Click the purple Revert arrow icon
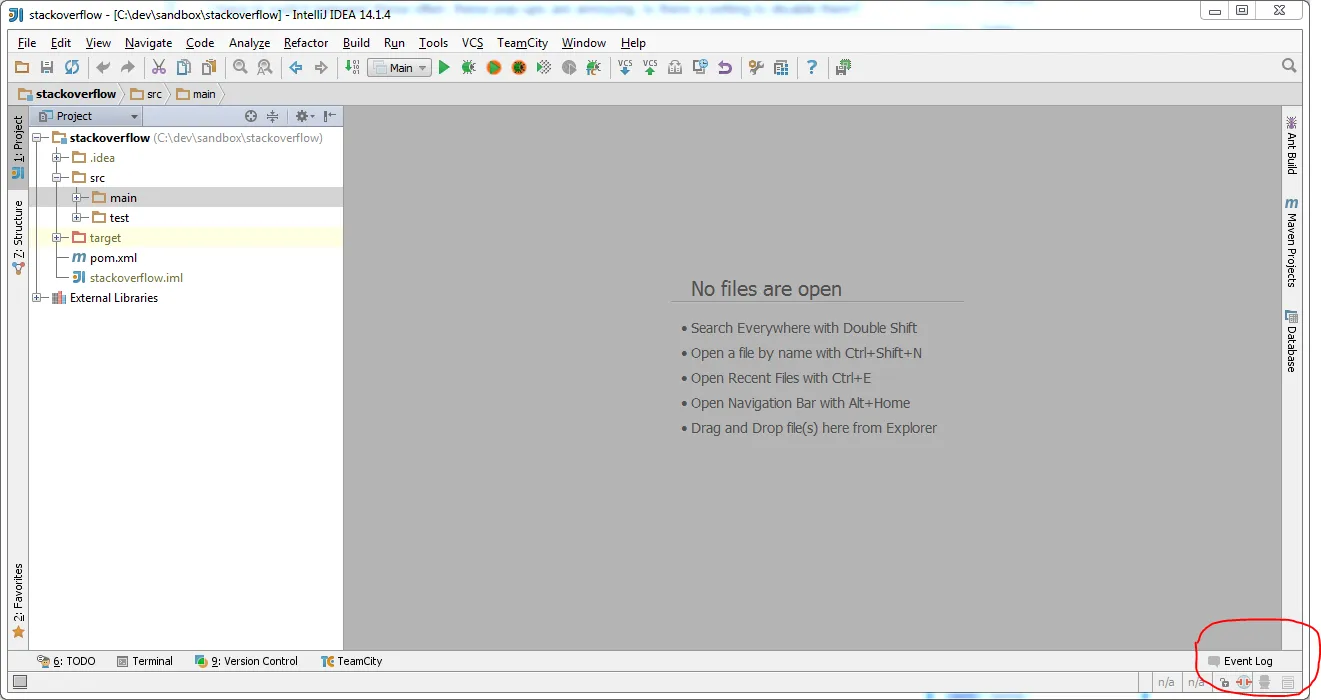1321x700 pixels. (725, 67)
